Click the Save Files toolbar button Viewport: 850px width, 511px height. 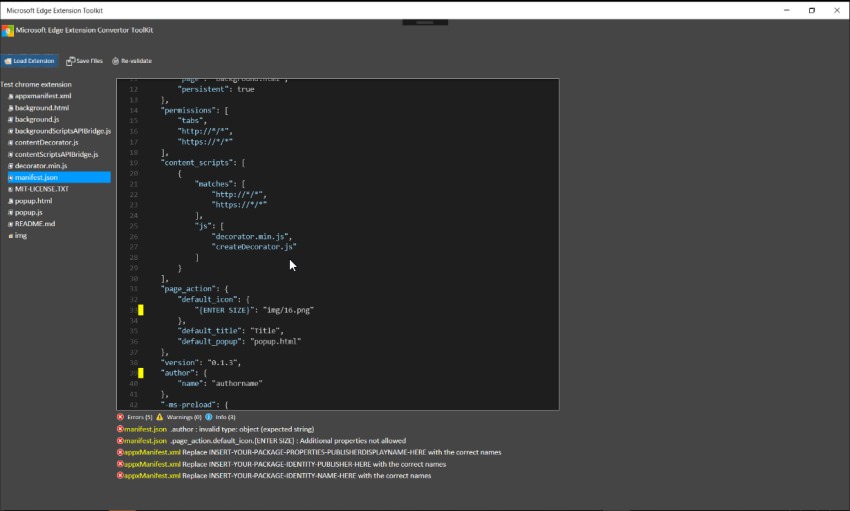click(x=84, y=61)
